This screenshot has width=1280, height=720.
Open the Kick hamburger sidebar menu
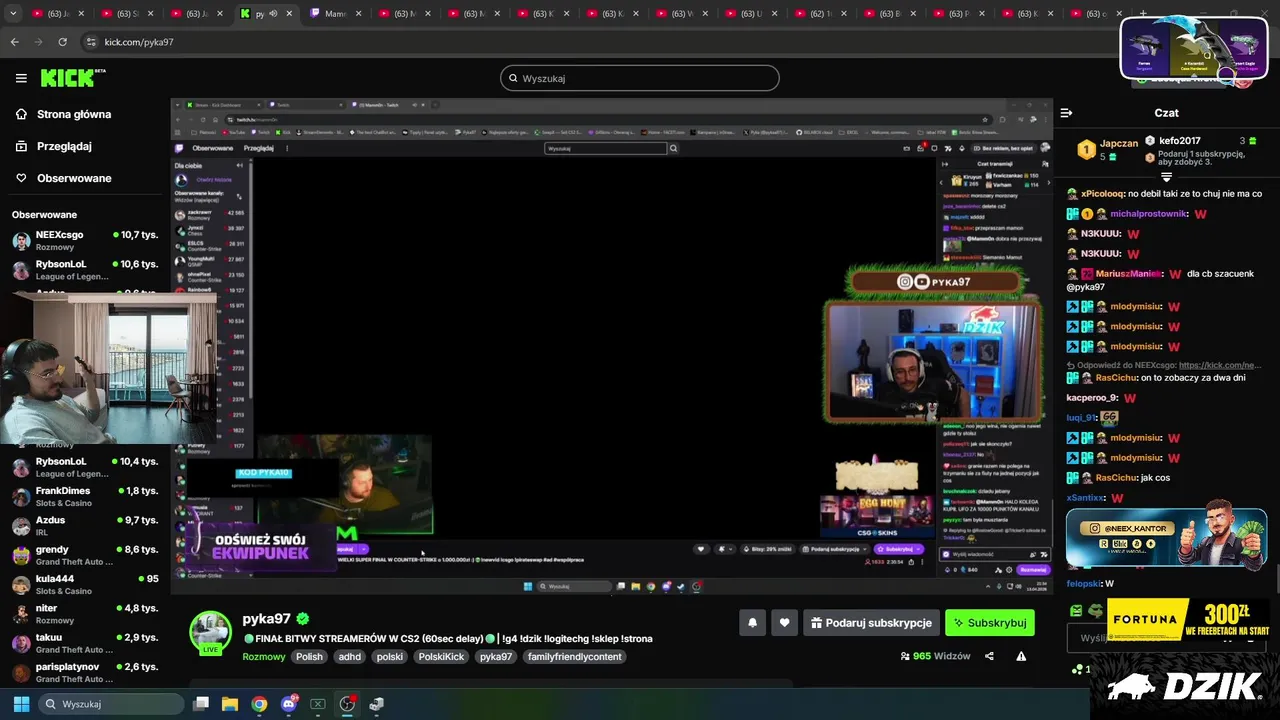[21, 78]
